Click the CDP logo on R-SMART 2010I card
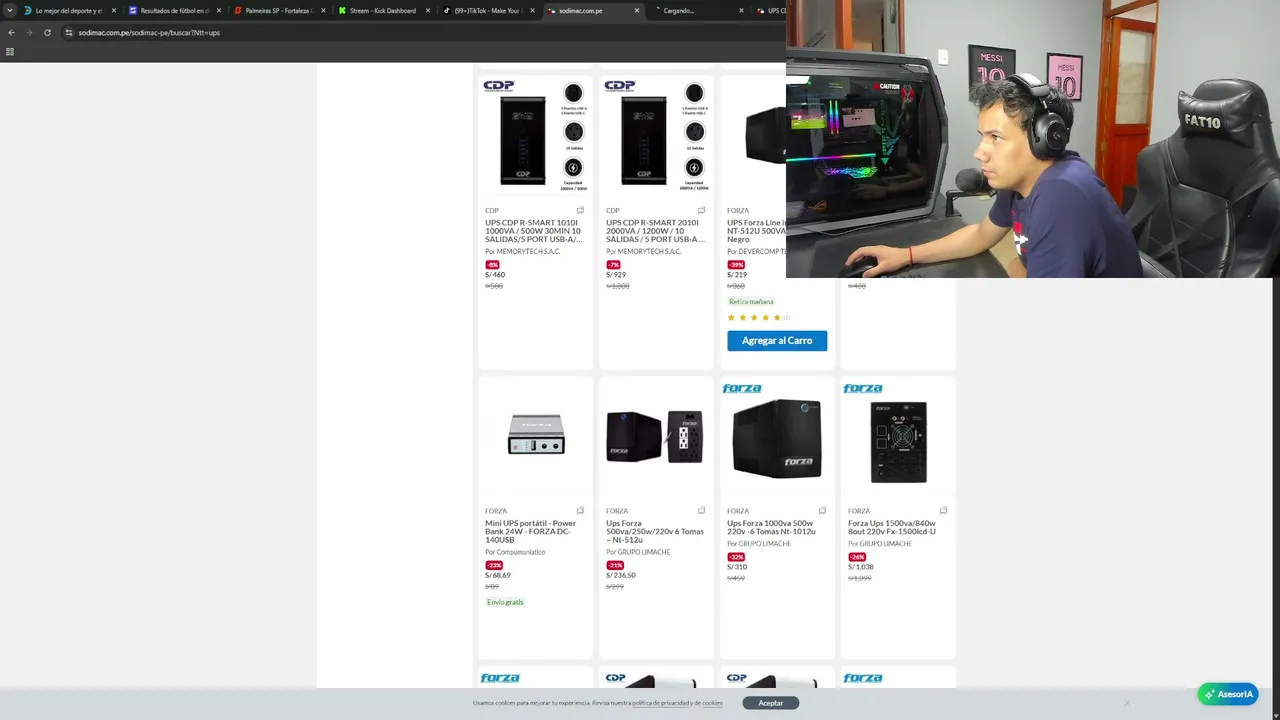 [620, 86]
